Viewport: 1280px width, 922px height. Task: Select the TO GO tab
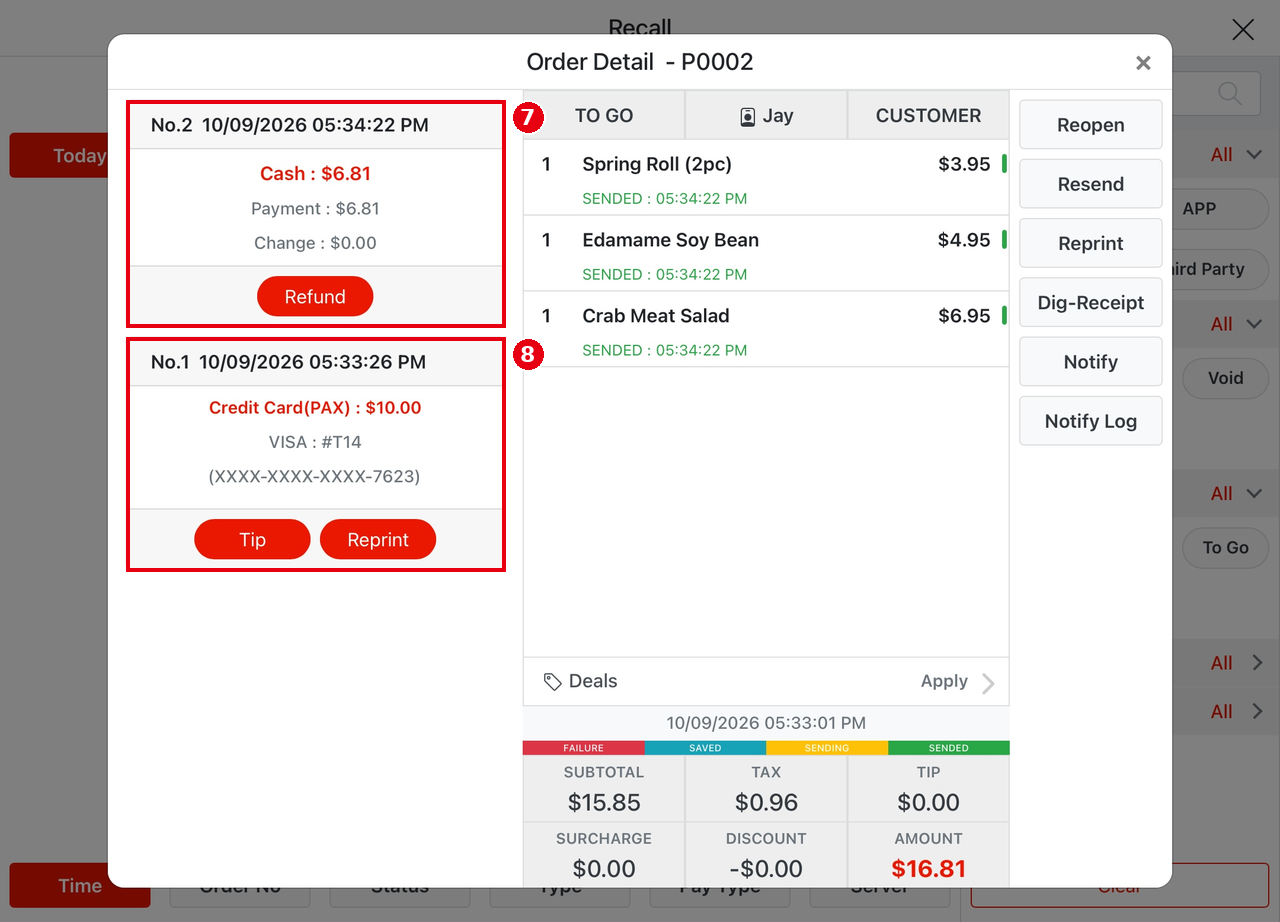point(604,116)
